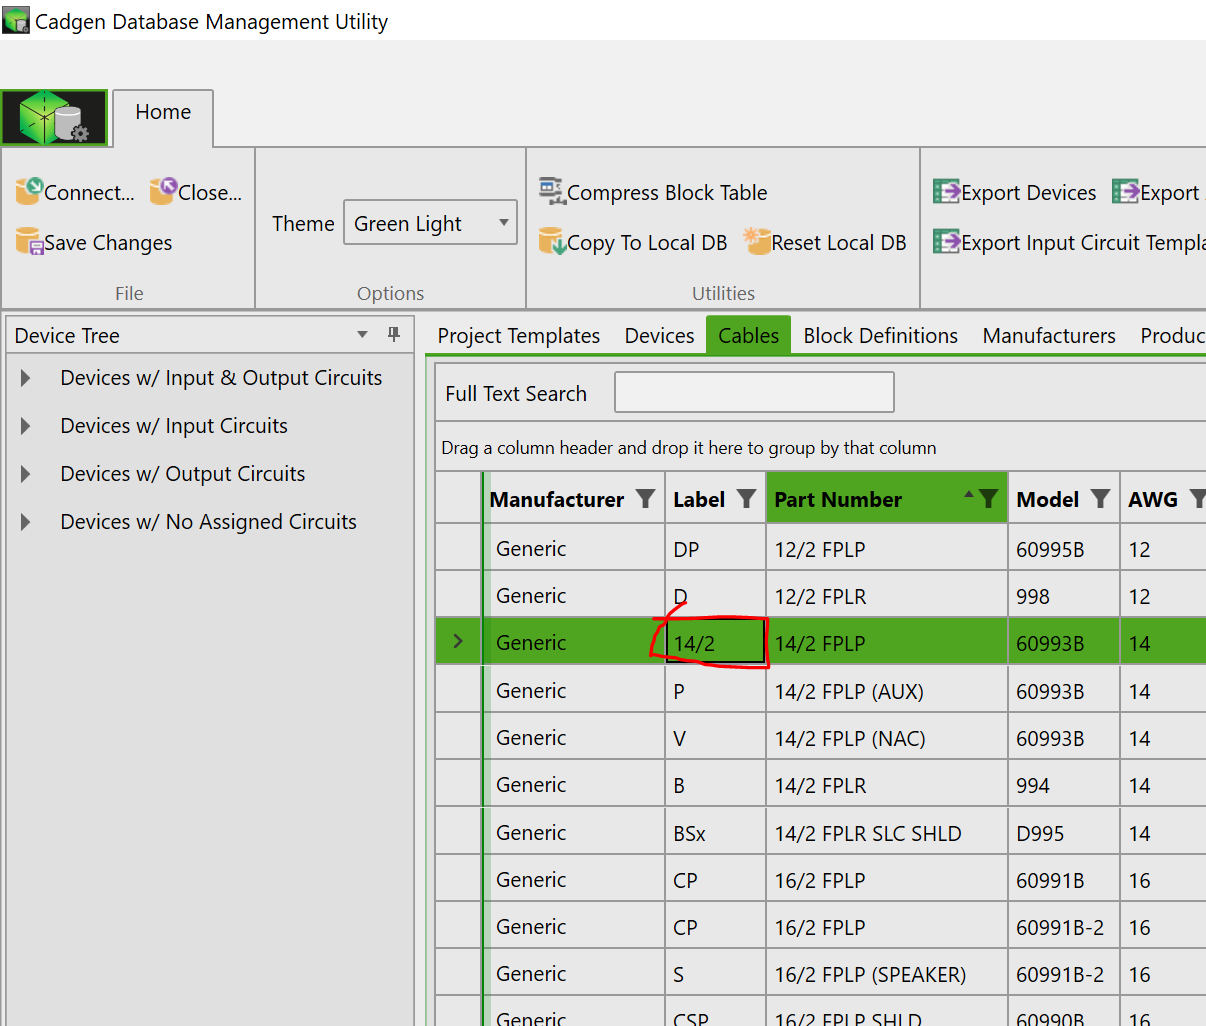
Task: Click Save Changes button text
Action: tap(108, 243)
